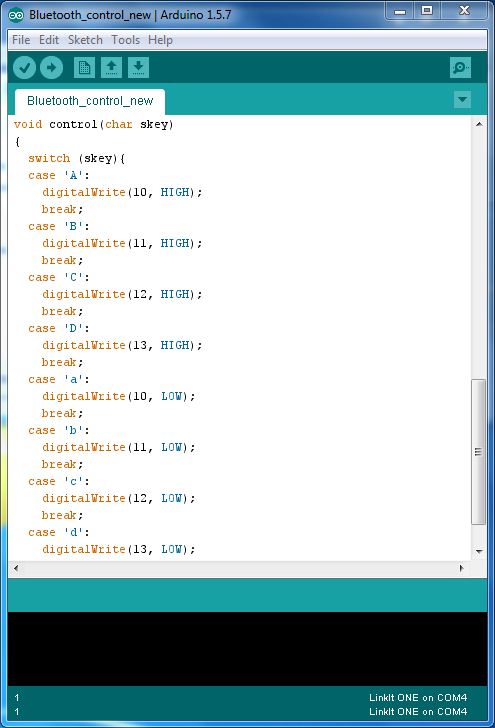Viewport: 495px width, 728px height.
Task: Click the horizontal scrollbar left arrow
Action: pos(16,568)
